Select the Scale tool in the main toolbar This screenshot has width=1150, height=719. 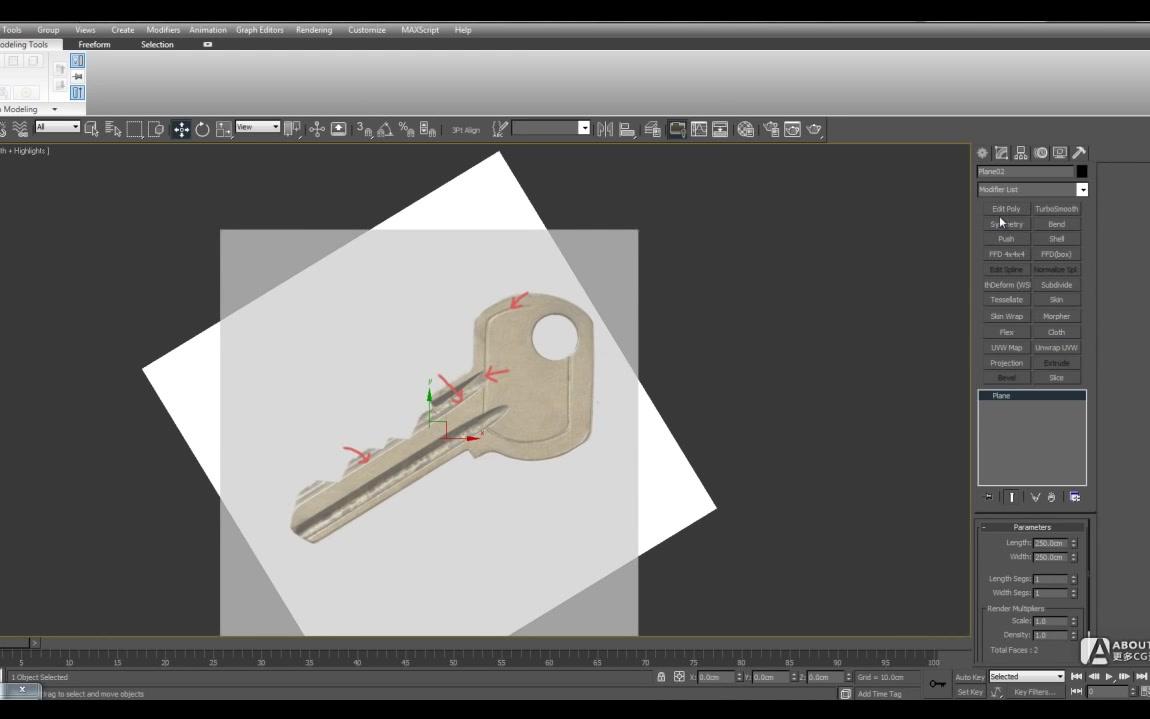(x=221, y=128)
